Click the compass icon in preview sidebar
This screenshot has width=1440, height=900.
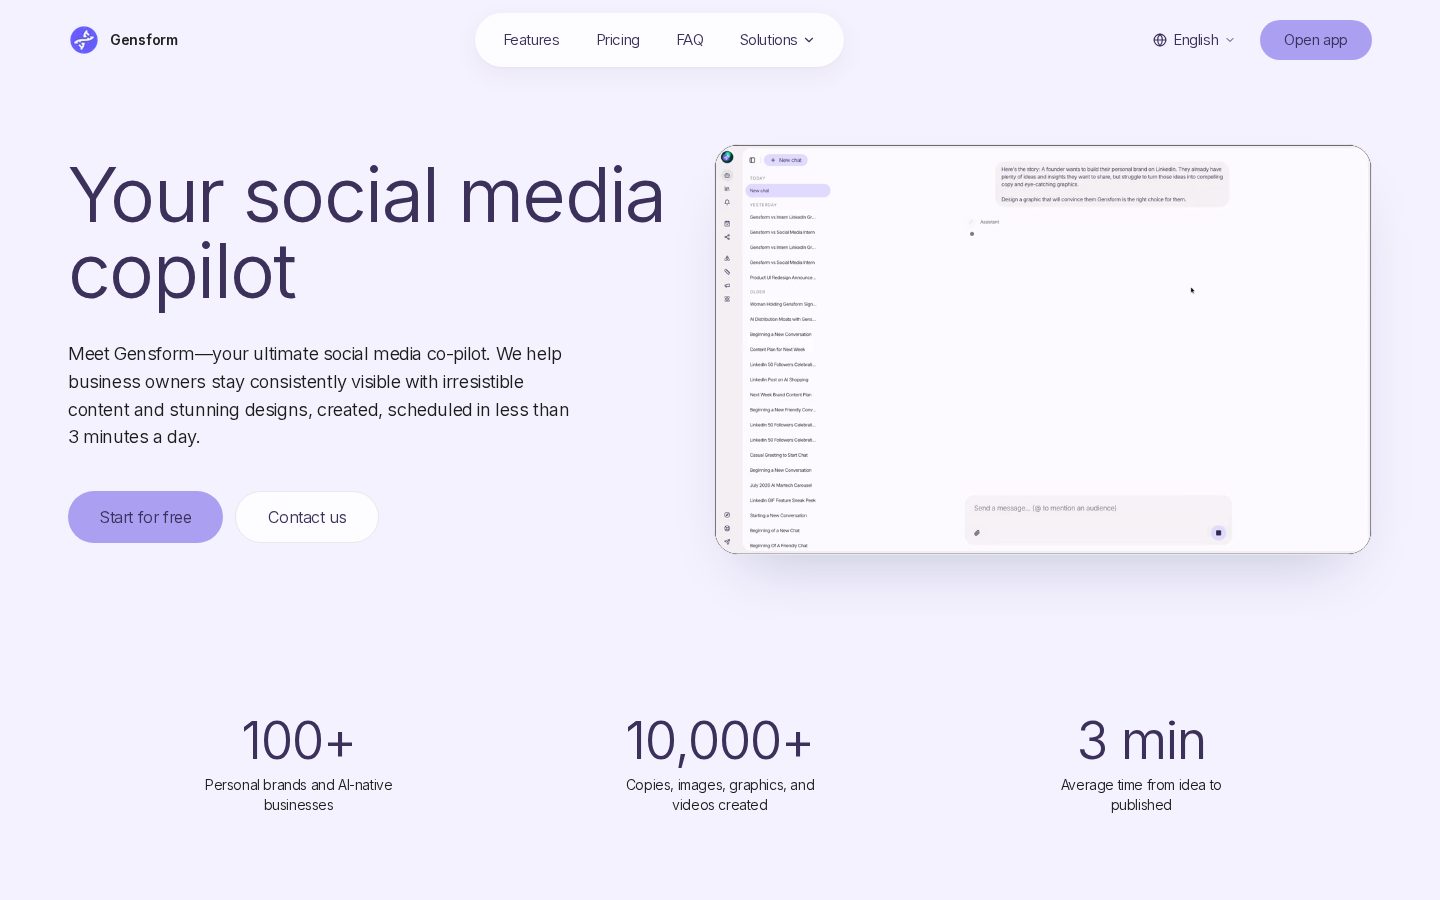click(x=727, y=515)
